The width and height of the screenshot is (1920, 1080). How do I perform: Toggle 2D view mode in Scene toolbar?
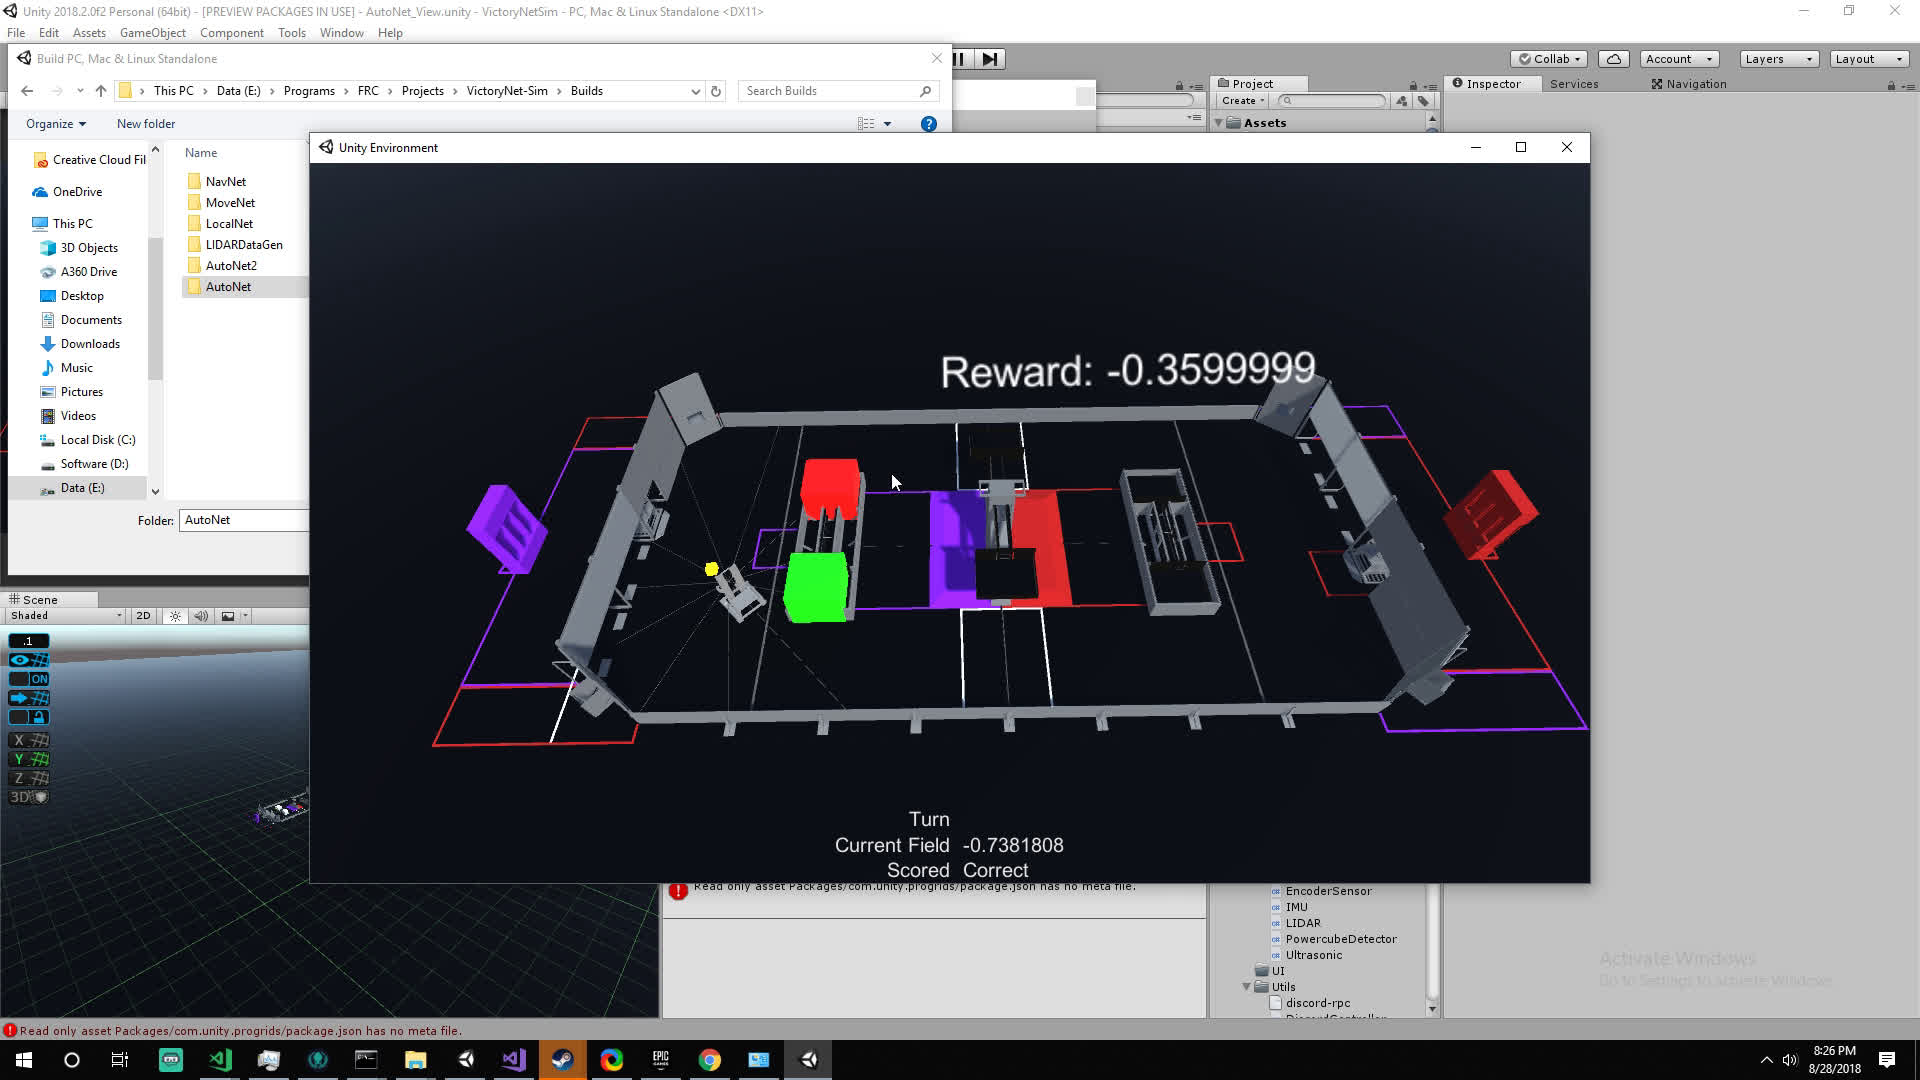143,616
